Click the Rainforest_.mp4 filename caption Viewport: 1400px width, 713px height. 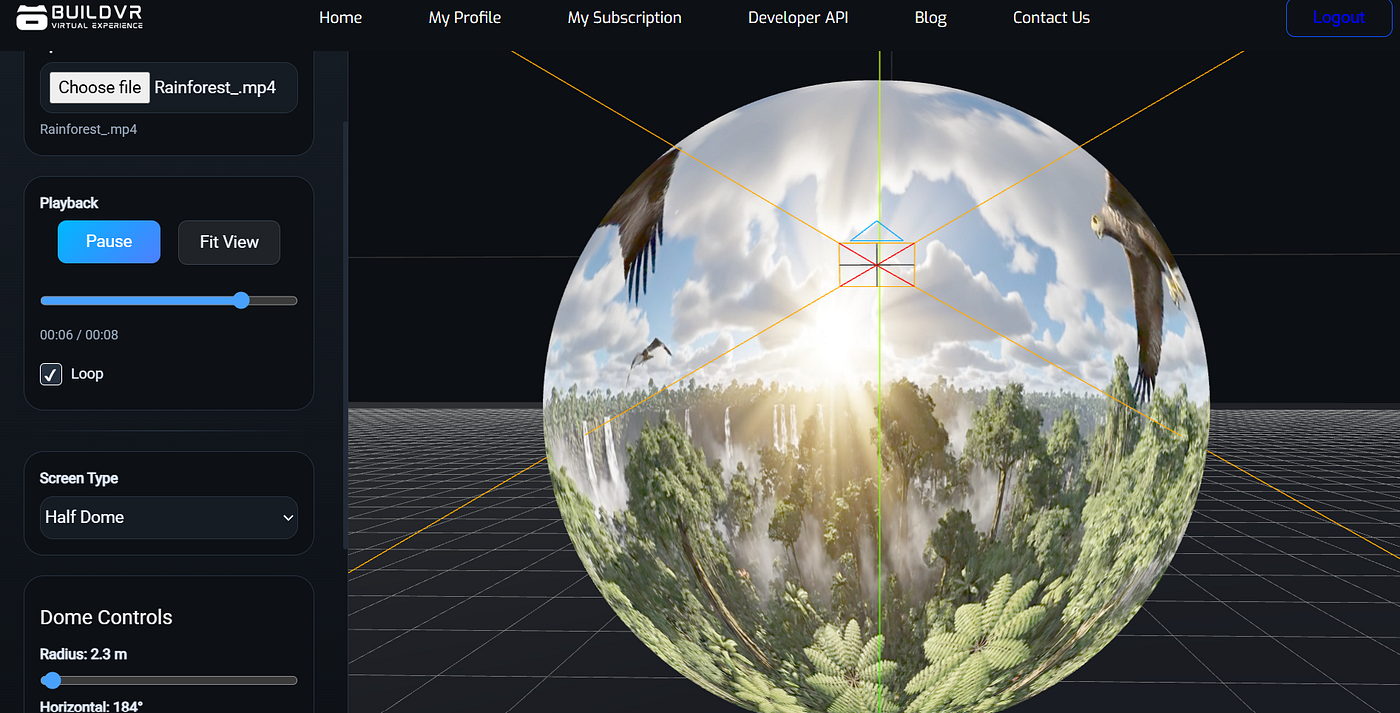pos(88,129)
